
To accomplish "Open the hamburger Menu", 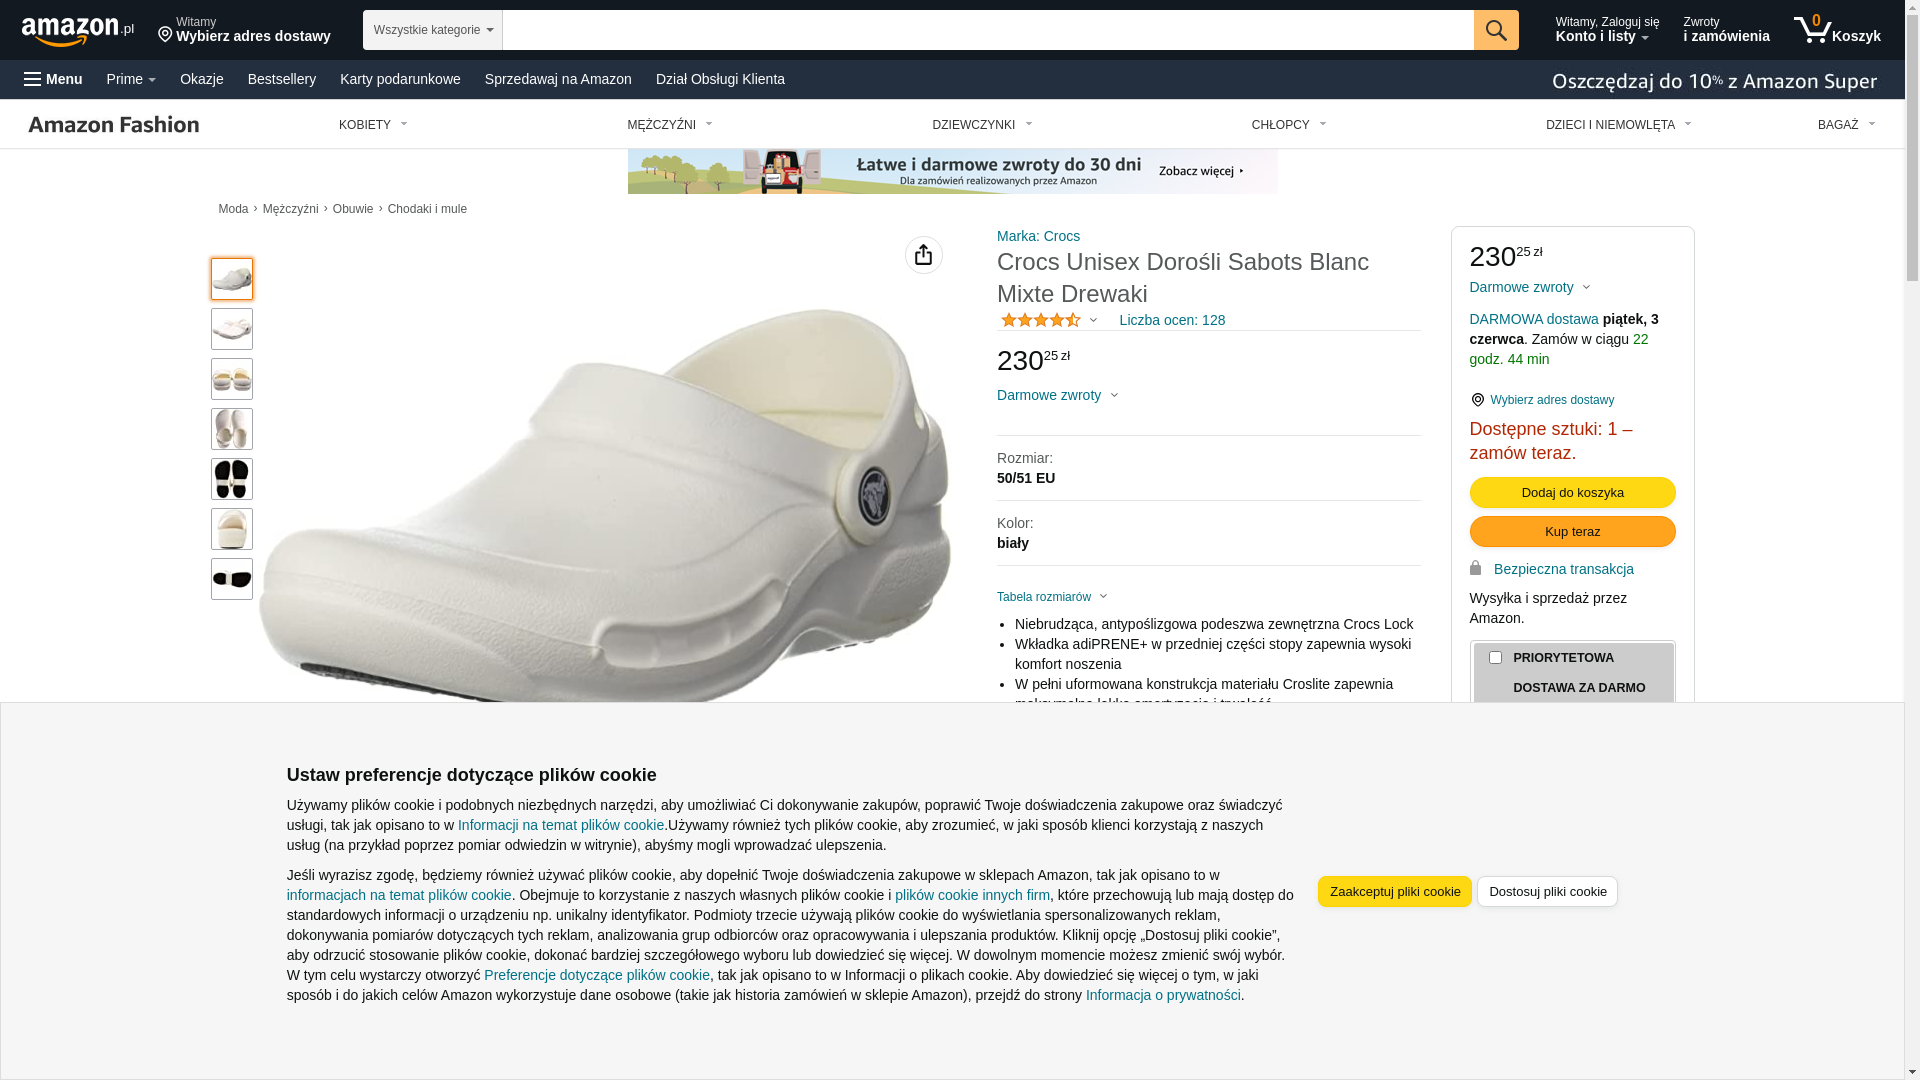I will click(x=53, y=79).
